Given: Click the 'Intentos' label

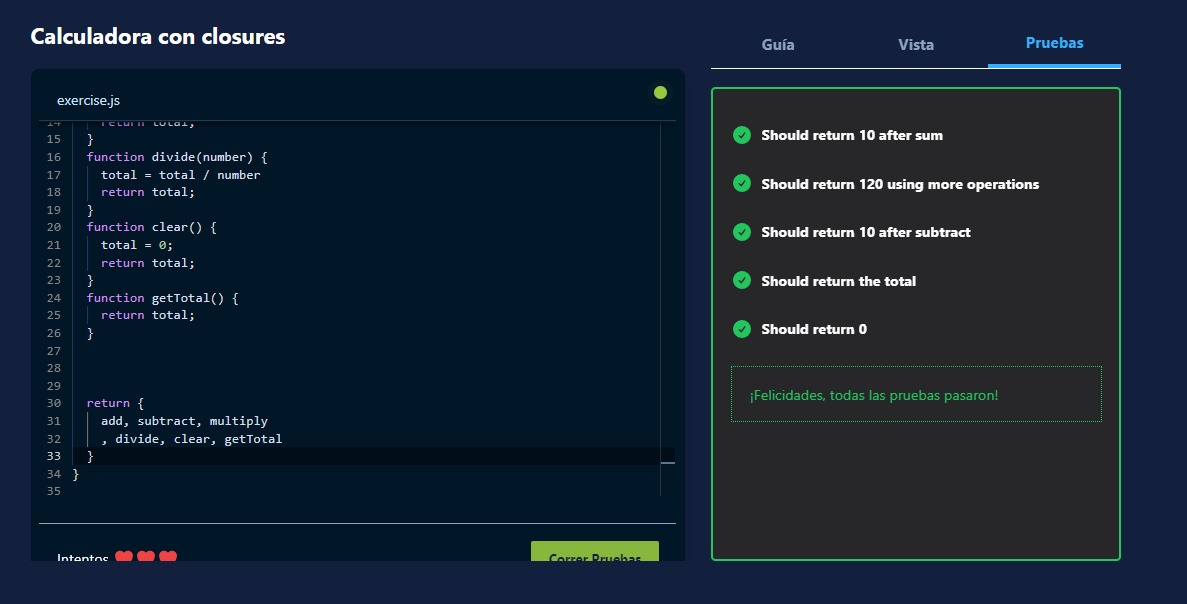Looking at the screenshot, I should pyautogui.click(x=83, y=557).
